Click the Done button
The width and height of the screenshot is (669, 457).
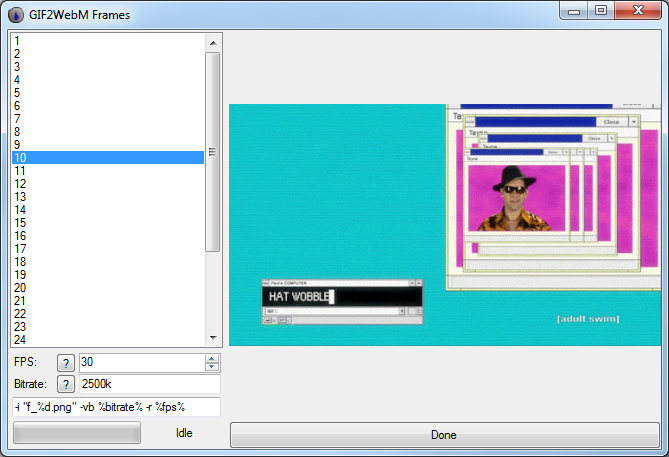pos(445,435)
